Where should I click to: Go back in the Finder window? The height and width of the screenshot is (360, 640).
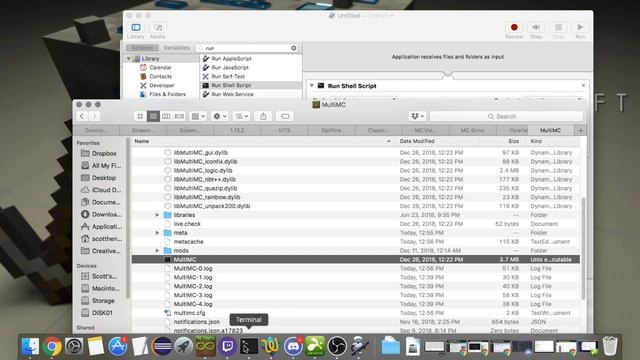coord(82,116)
